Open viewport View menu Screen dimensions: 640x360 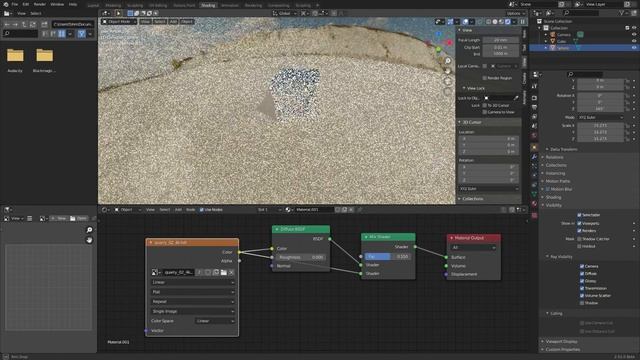coord(145,21)
